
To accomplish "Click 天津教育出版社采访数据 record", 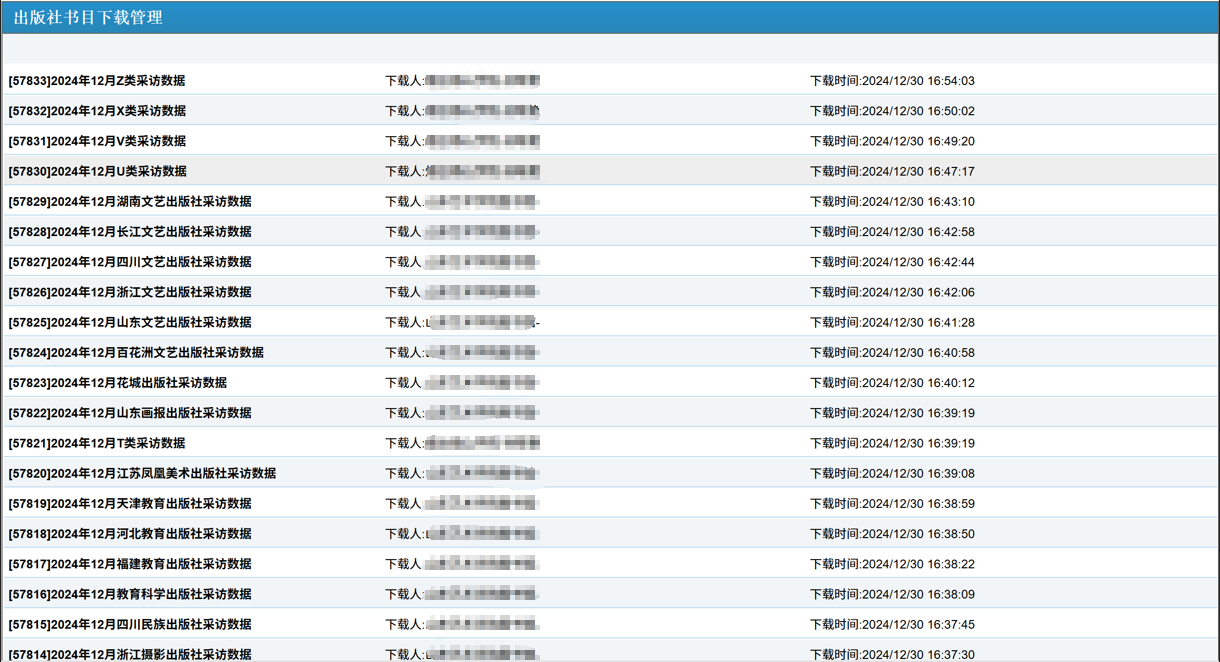I will [x=130, y=504].
